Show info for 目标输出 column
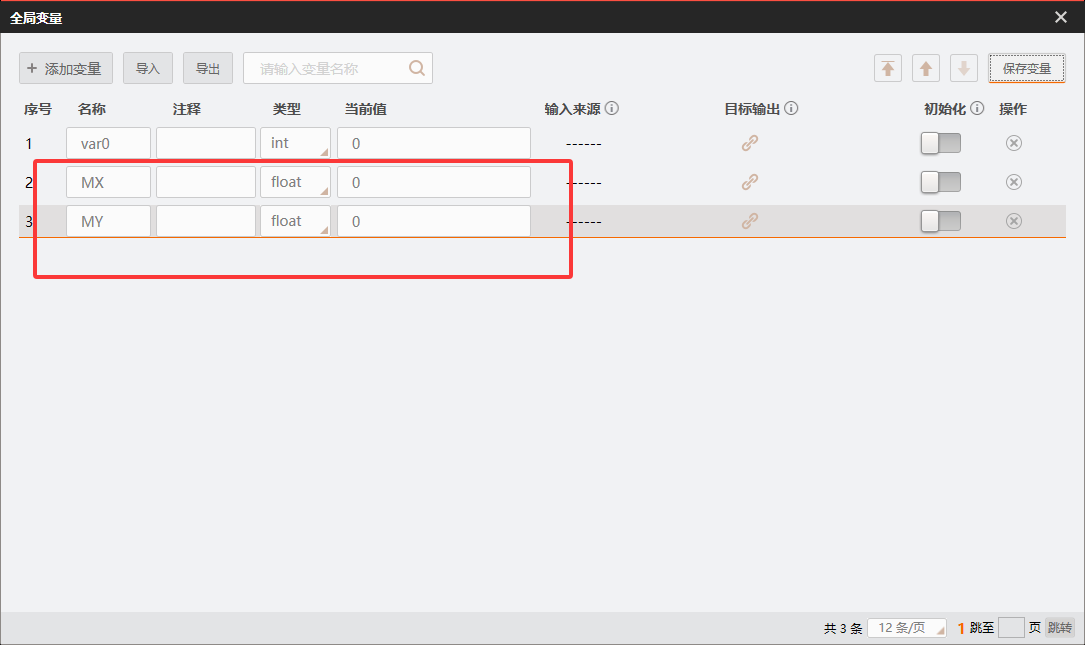 pyautogui.click(x=791, y=108)
